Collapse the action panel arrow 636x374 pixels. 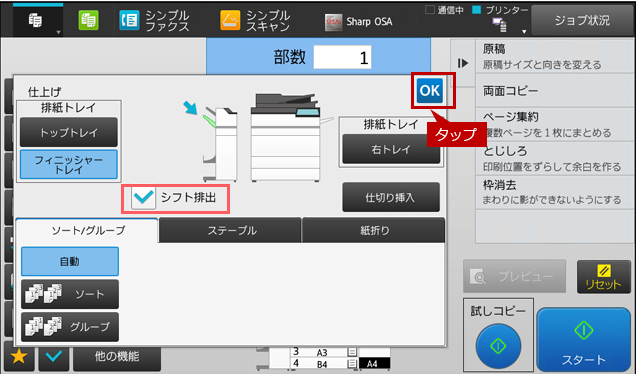(463, 63)
